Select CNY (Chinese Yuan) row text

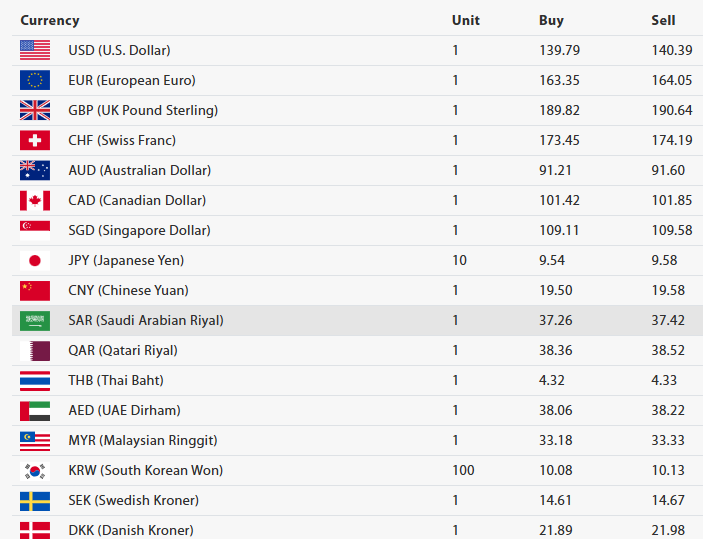point(128,290)
